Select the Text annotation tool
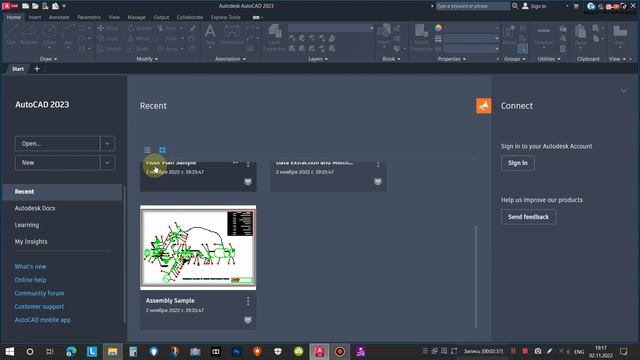The height and width of the screenshot is (360, 640). (x=210, y=34)
